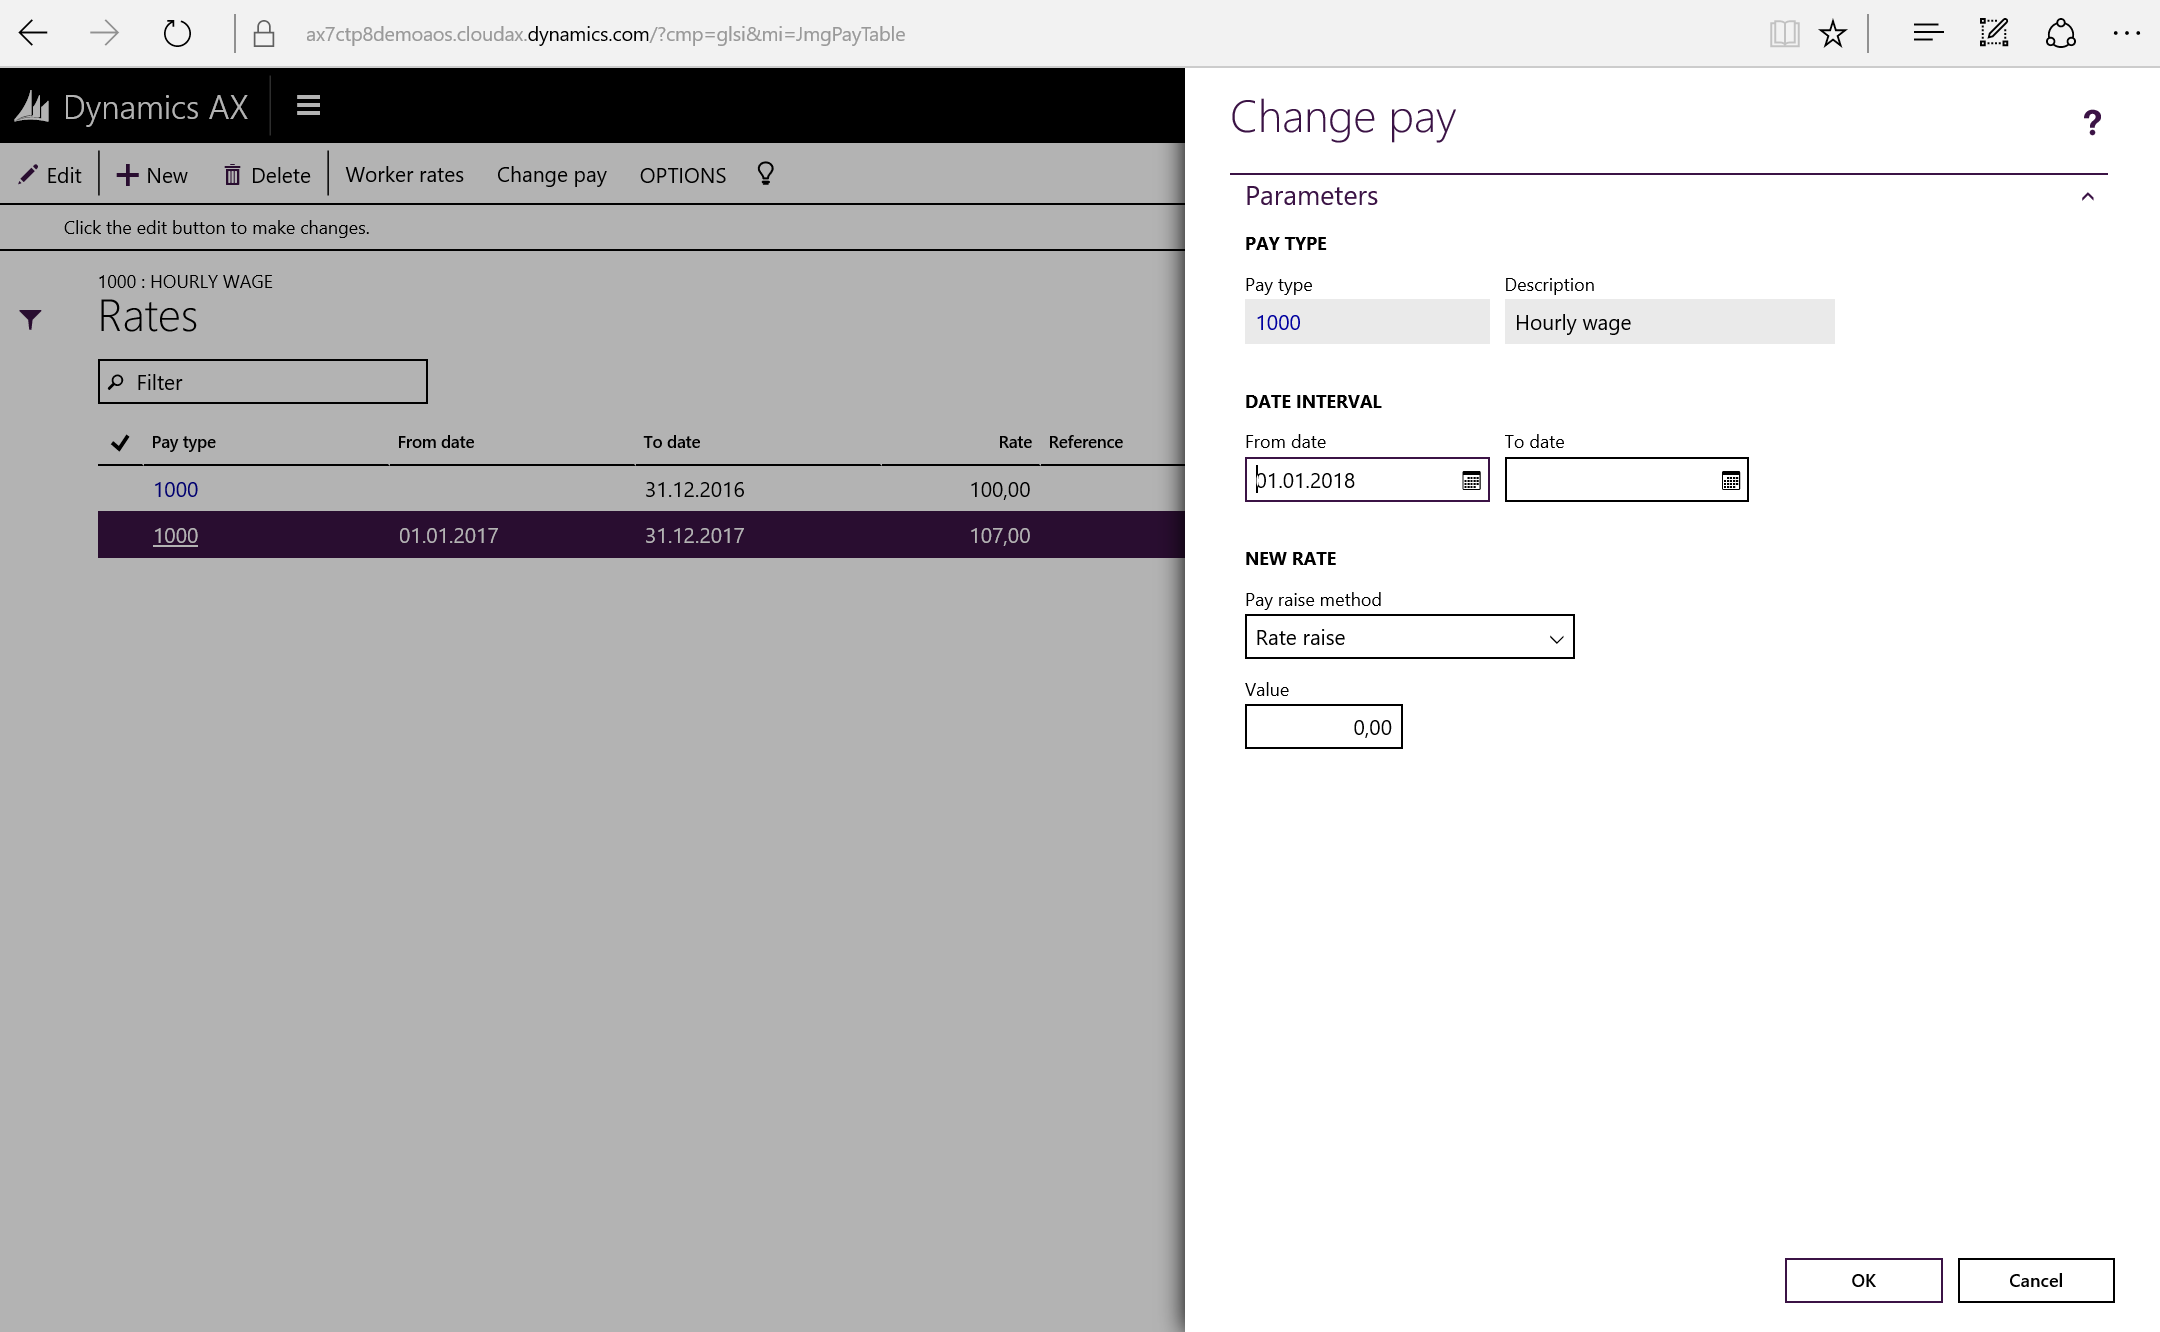2160x1332 pixels.
Task: Select the row with To date 31.12.2016
Action: [x=694, y=489]
